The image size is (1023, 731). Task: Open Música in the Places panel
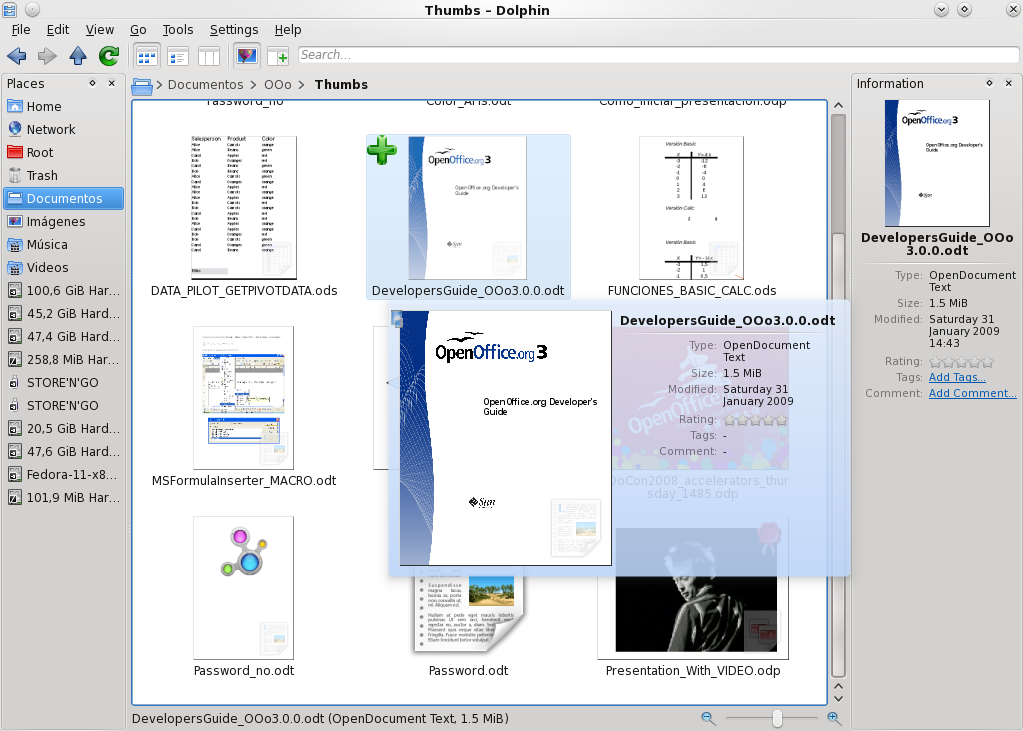pyautogui.click(x=63, y=244)
